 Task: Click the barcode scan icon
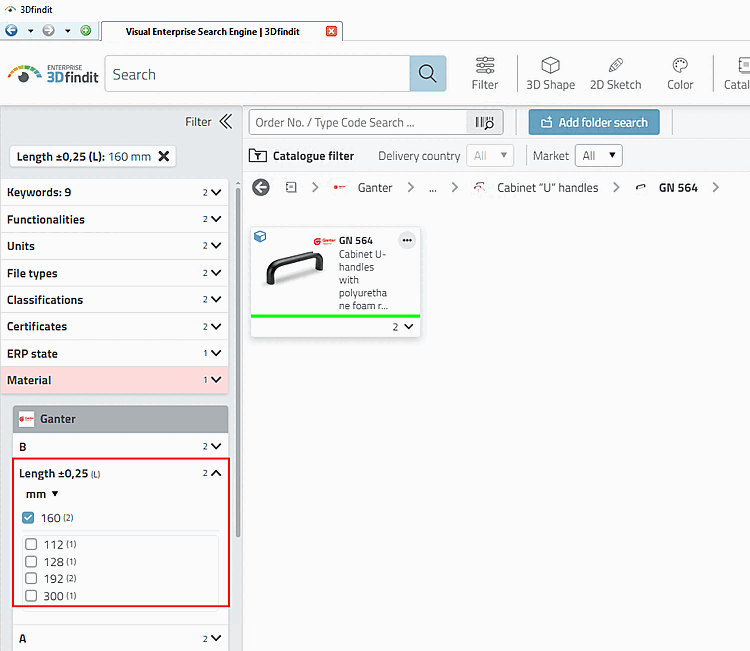coord(484,122)
